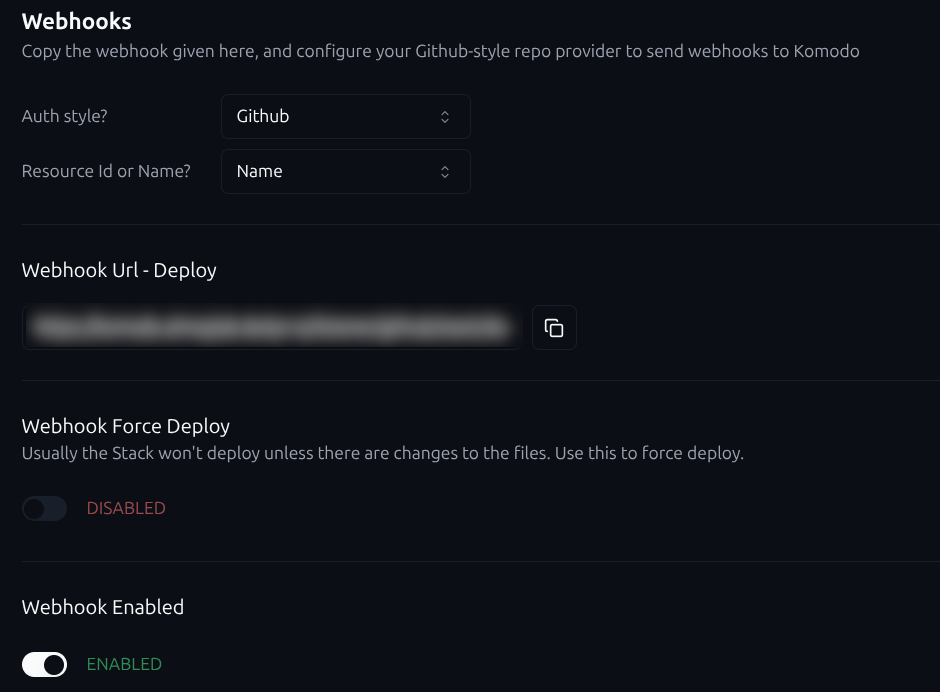Click the selected Github value text
The height and width of the screenshot is (692, 940).
click(x=263, y=117)
